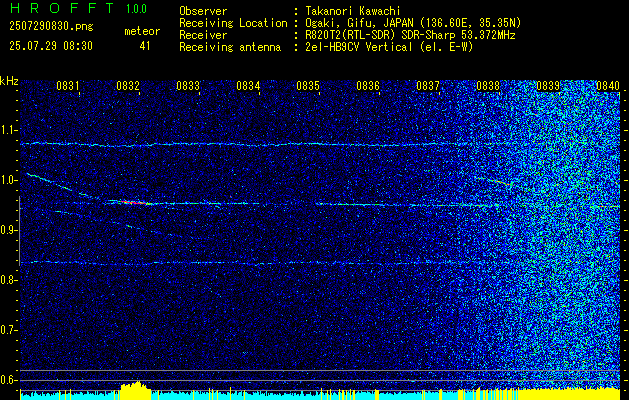Click the Ogaki, Gifu, JAPAN location text
The width and height of the screenshot is (629, 400).
[x=413, y=23]
